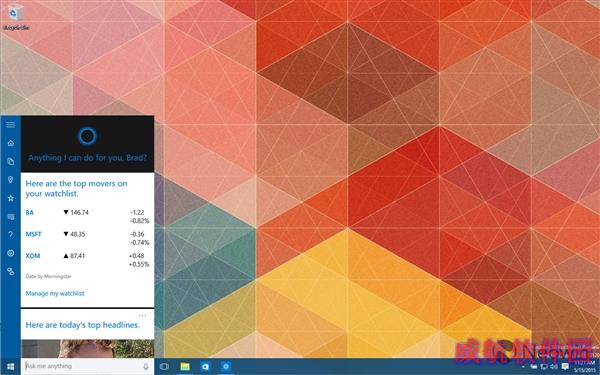Image resolution: width=600 pixels, height=375 pixels.
Task: Open Cortana help question mark icon
Action: tap(11, 234)
